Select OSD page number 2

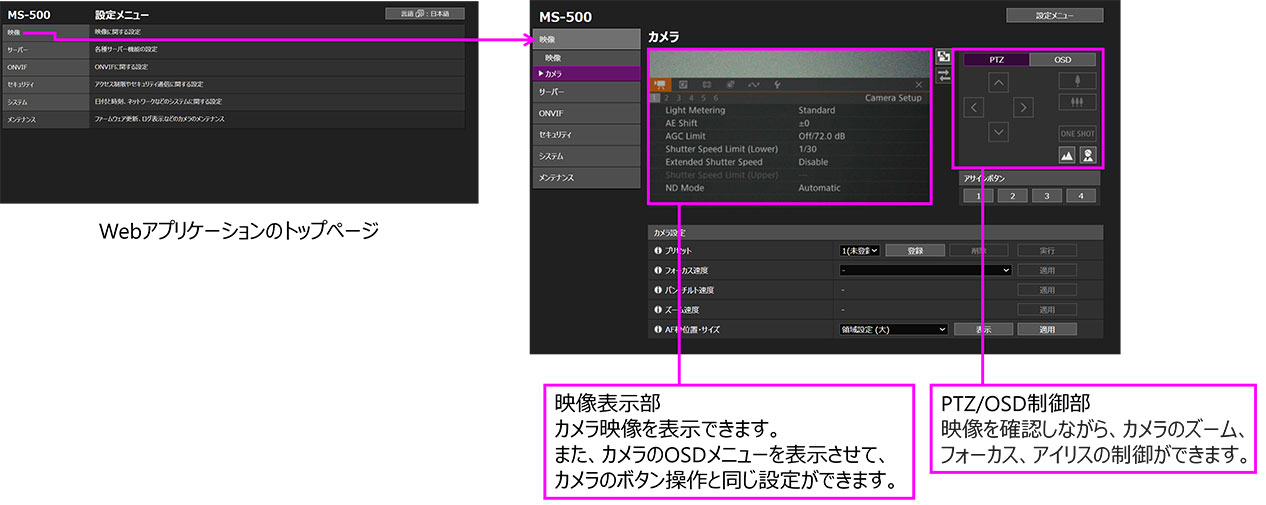[x=667, y=98]
